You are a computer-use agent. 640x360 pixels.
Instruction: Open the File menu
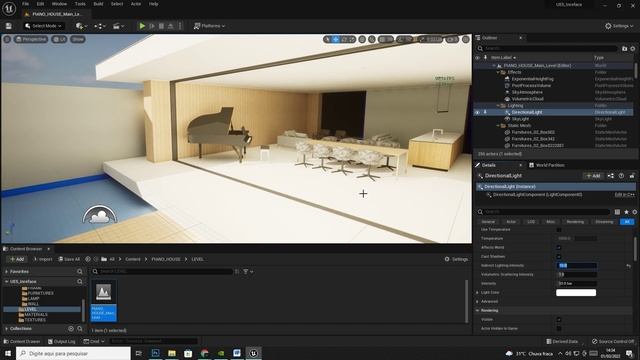25,4
